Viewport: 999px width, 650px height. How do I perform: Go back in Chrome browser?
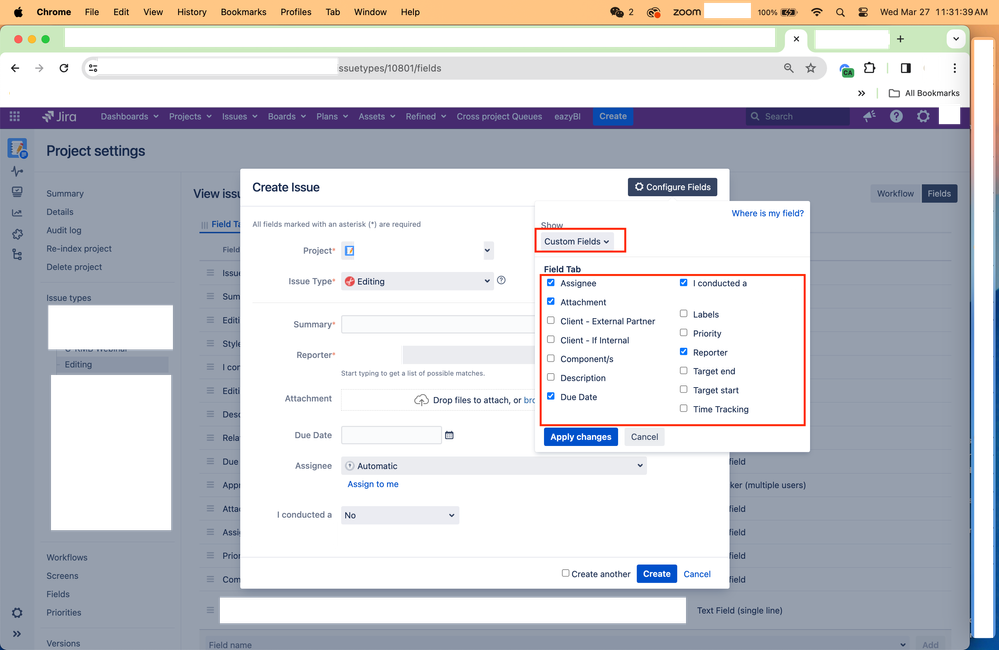coord(15,68)
